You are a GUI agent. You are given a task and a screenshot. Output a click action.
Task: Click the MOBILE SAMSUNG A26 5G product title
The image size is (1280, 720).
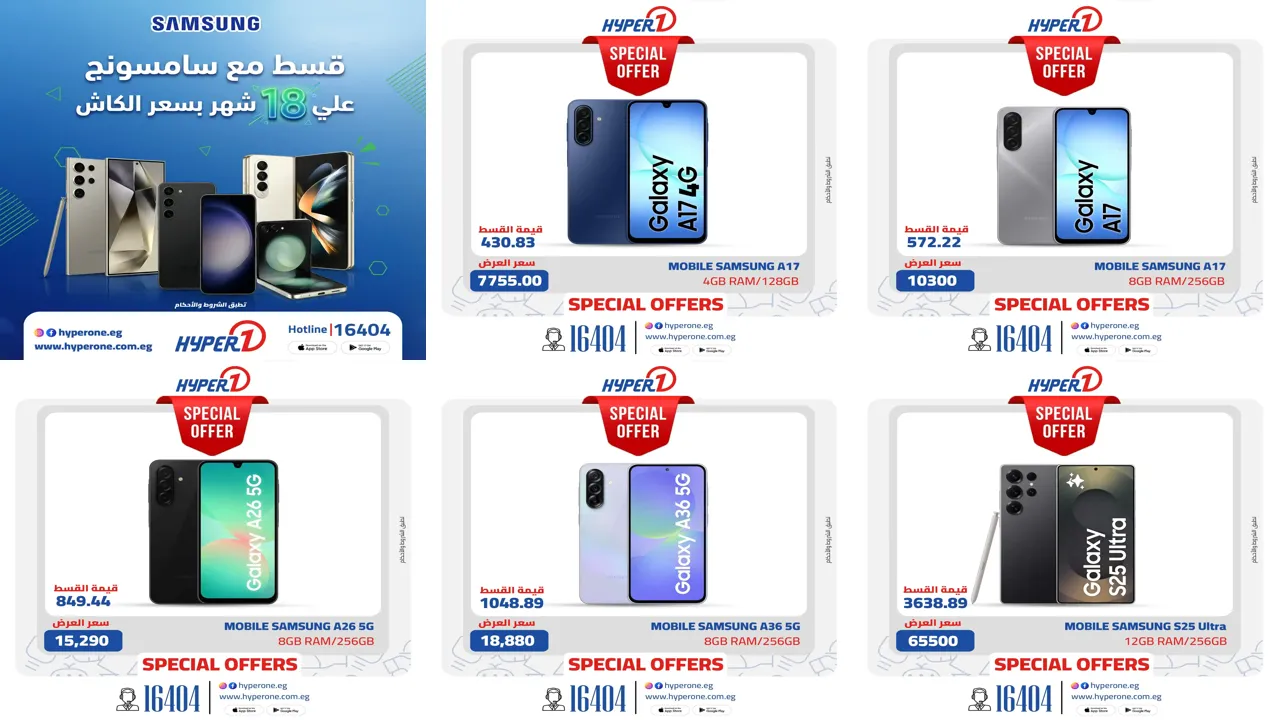299,627
